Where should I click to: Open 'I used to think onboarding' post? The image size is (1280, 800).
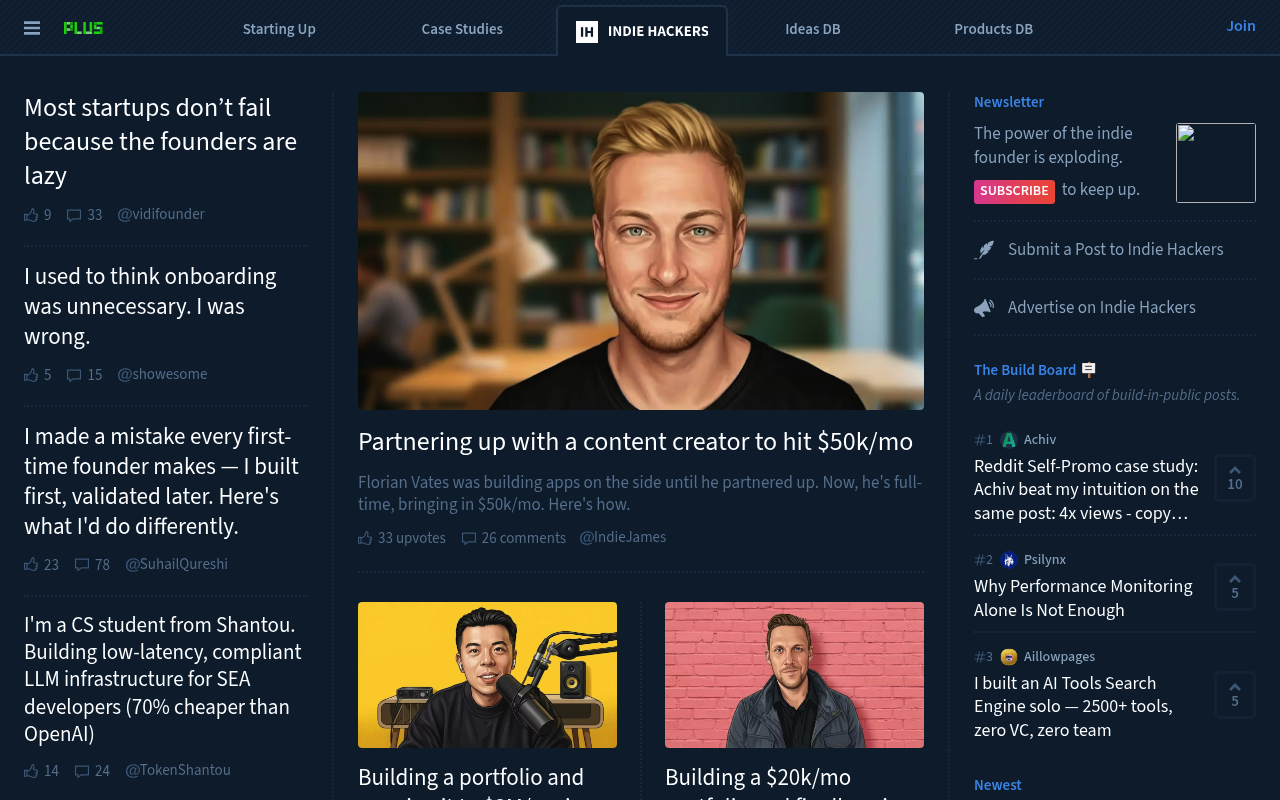[x=150, y=307]
